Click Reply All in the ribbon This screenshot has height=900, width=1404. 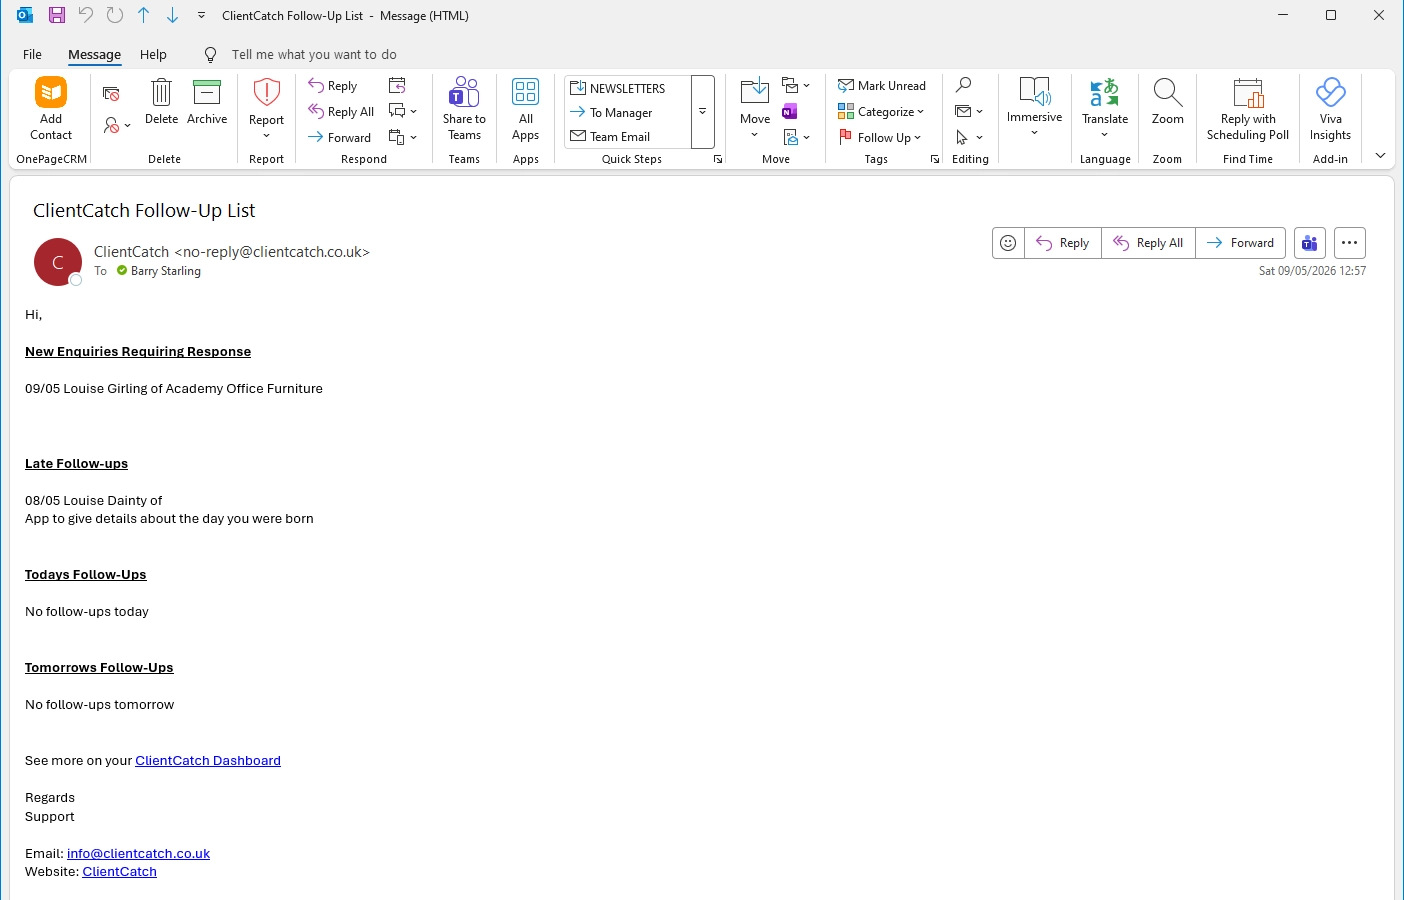pos(341,112)
